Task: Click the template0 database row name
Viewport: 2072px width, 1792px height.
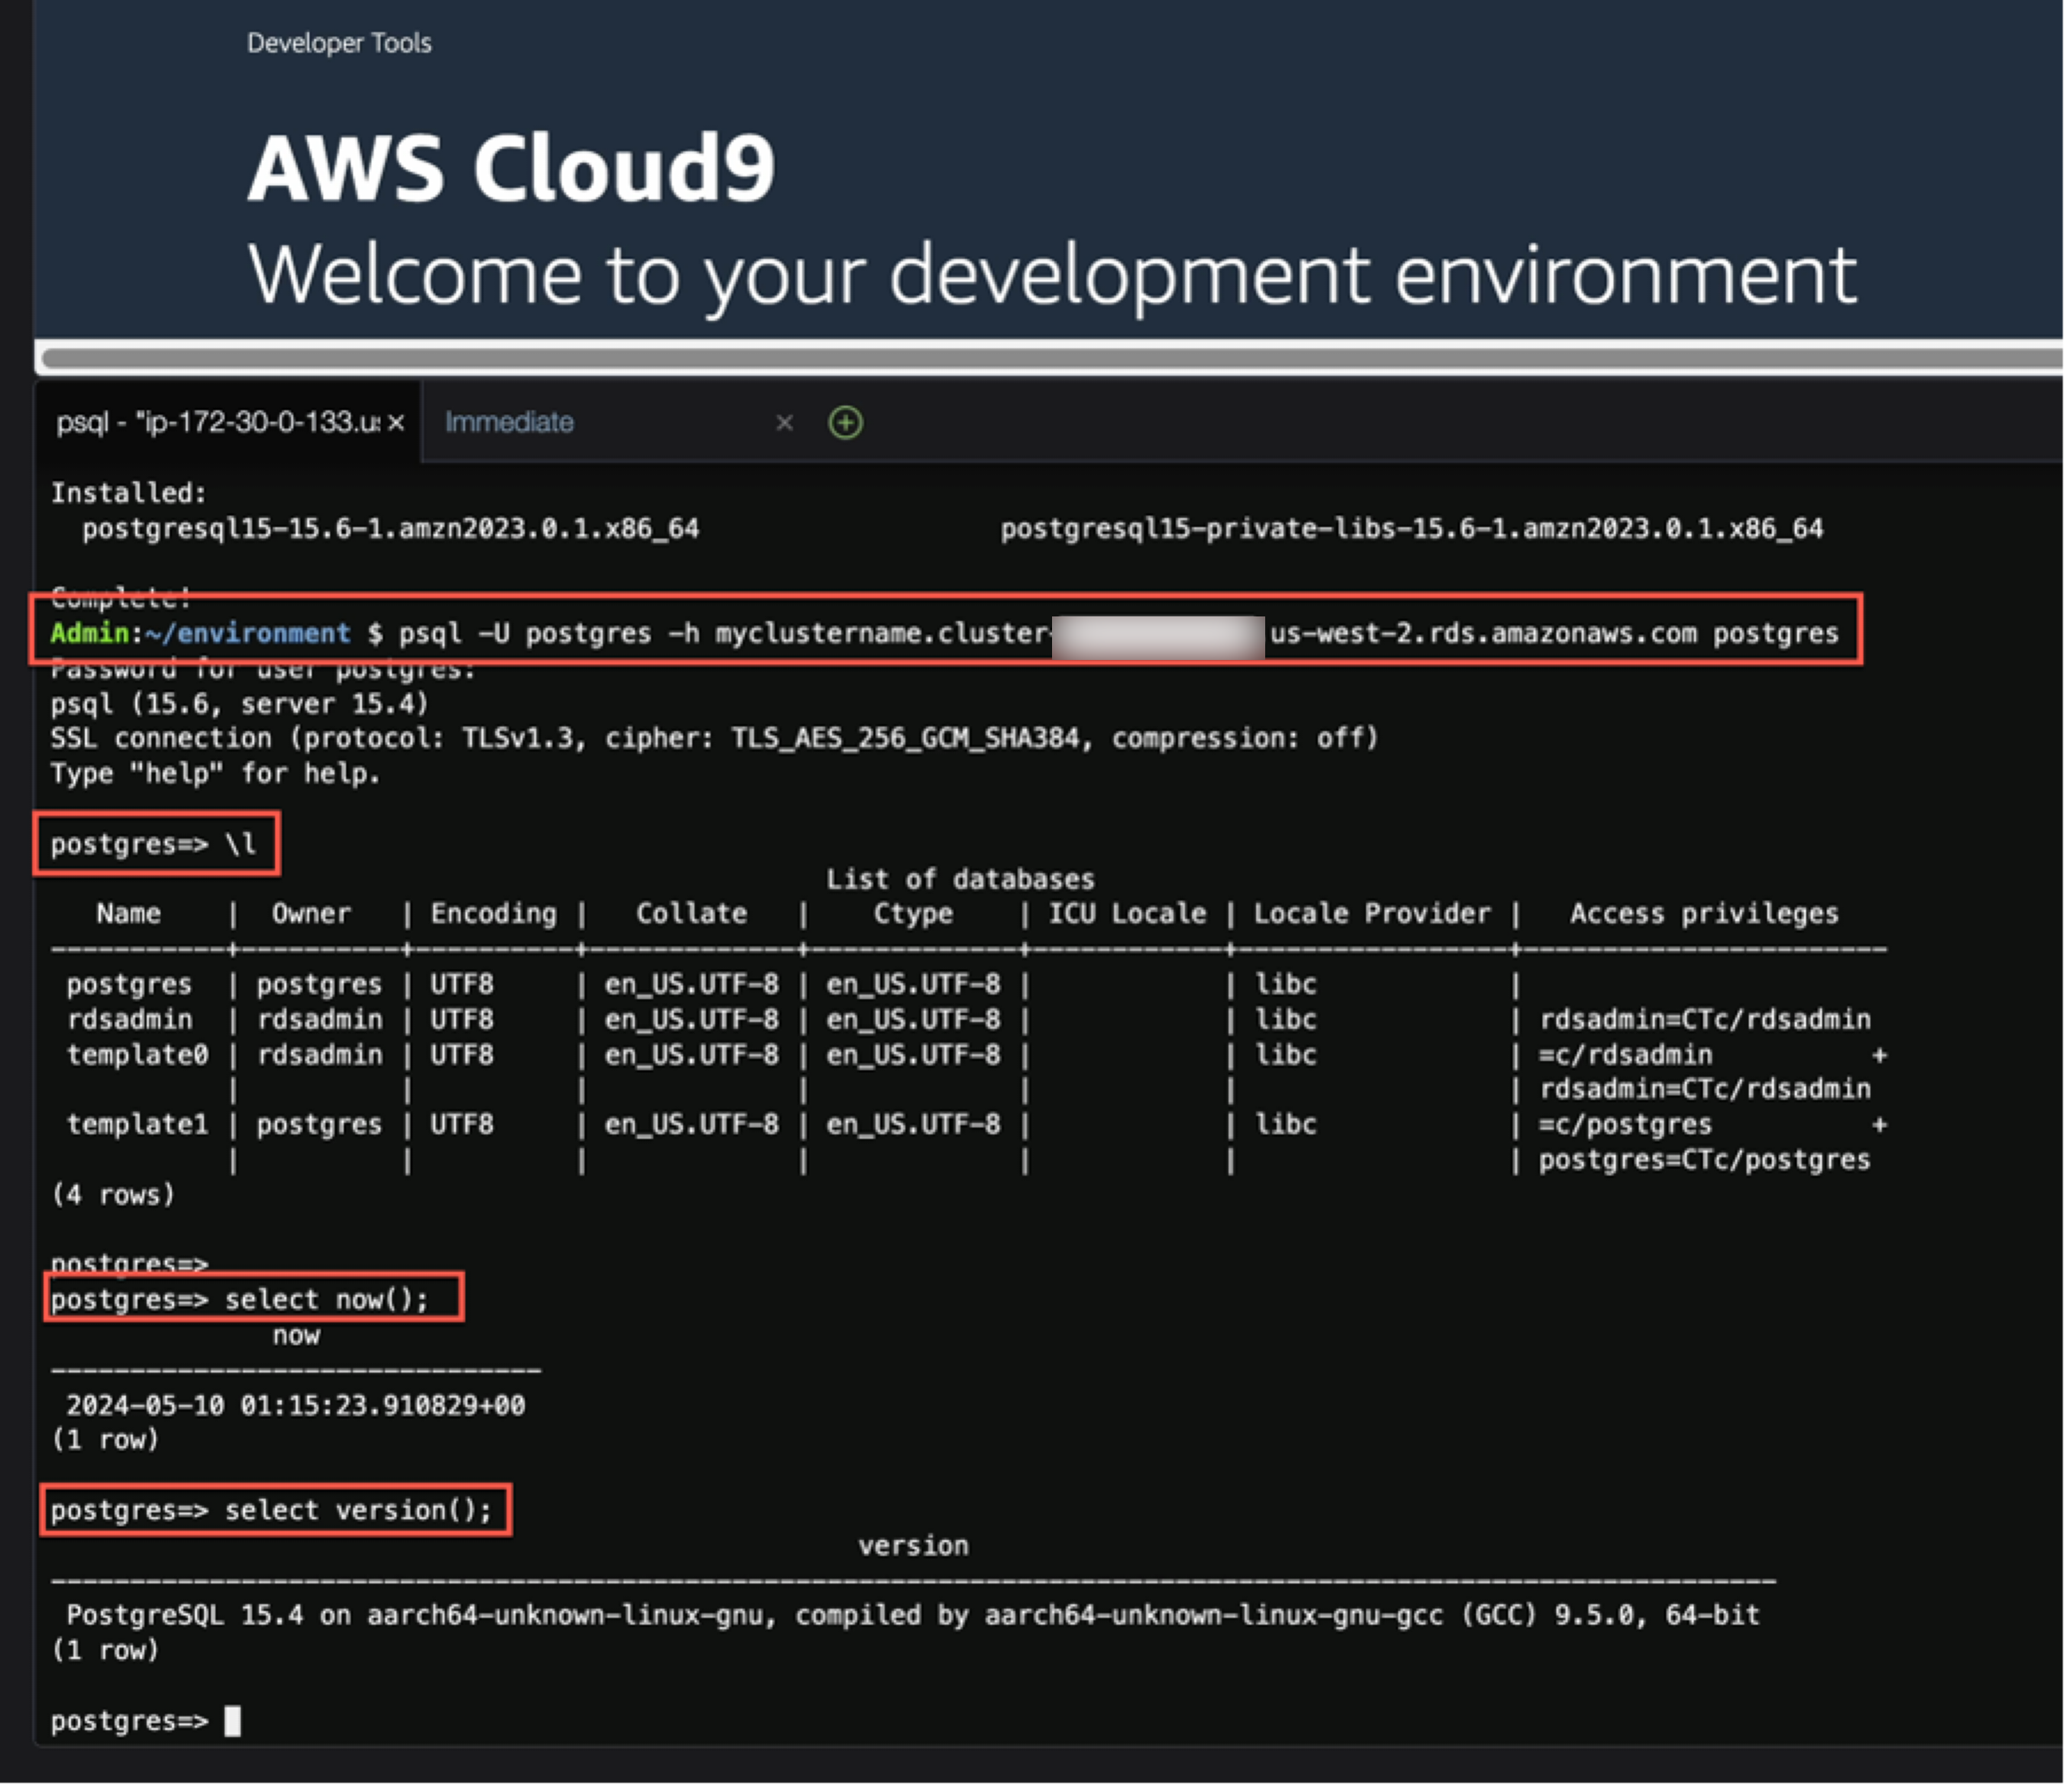Action: coord(138,1055)
